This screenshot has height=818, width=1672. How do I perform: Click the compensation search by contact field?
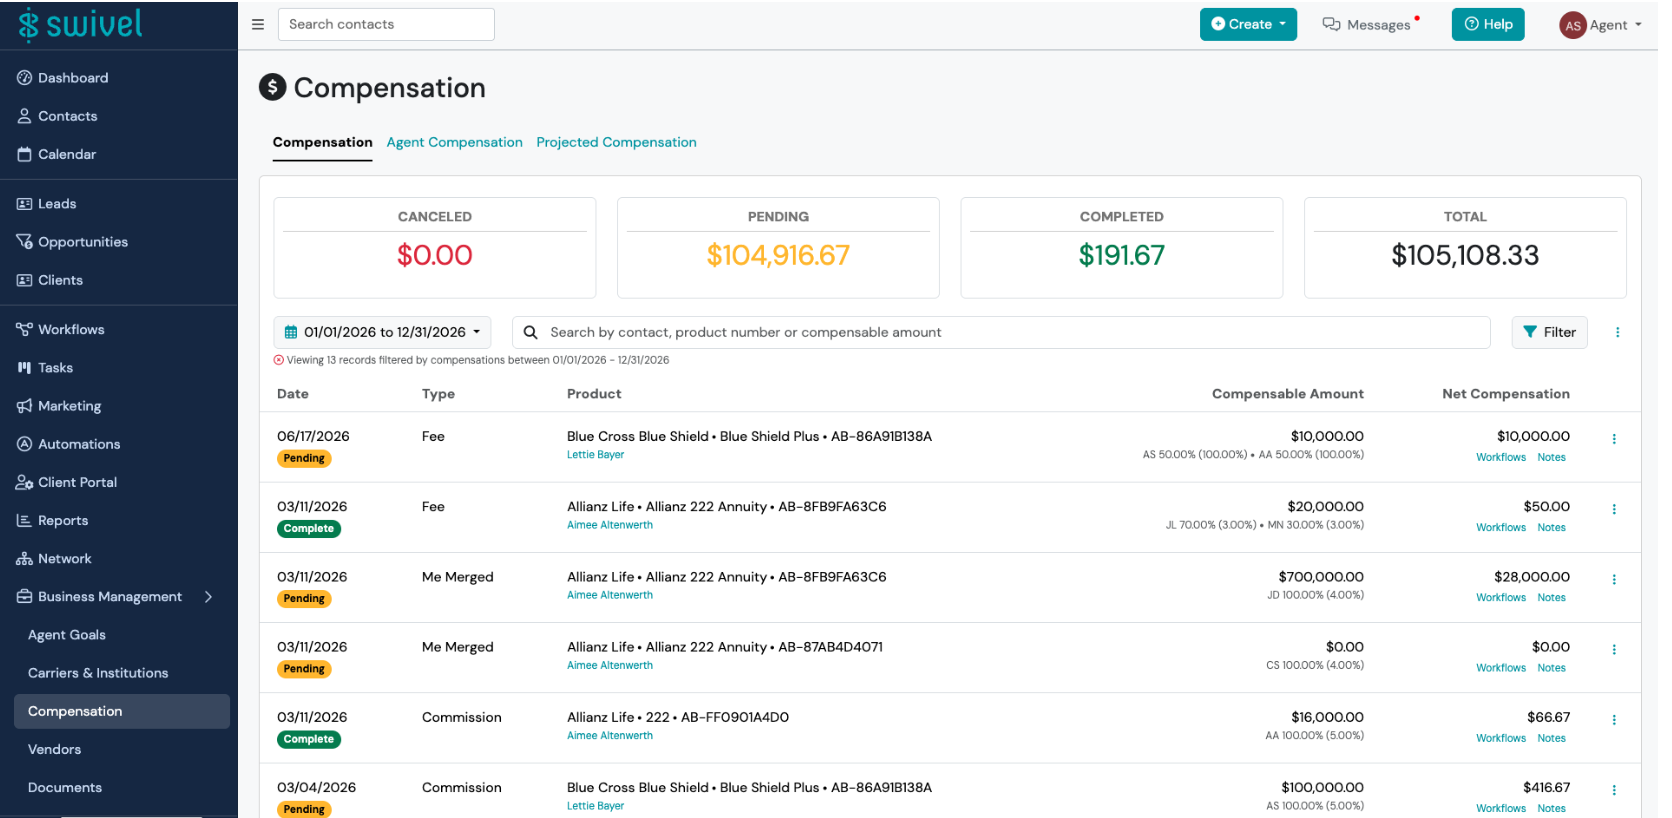pos(1001,332)
